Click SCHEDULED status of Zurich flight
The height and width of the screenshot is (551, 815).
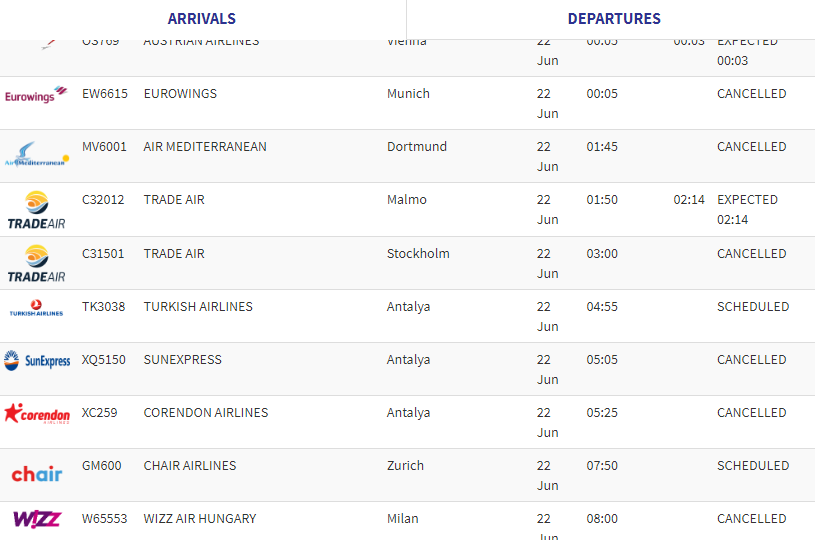pos(753,466)
